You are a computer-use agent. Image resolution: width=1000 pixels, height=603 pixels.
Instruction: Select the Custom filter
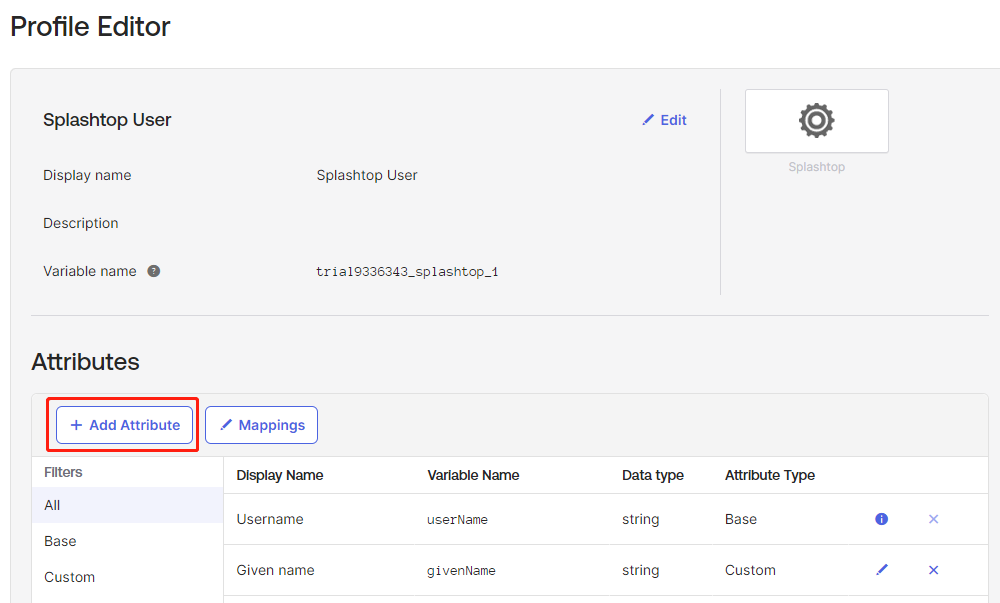pyautogui.click(x=128, y=577)
